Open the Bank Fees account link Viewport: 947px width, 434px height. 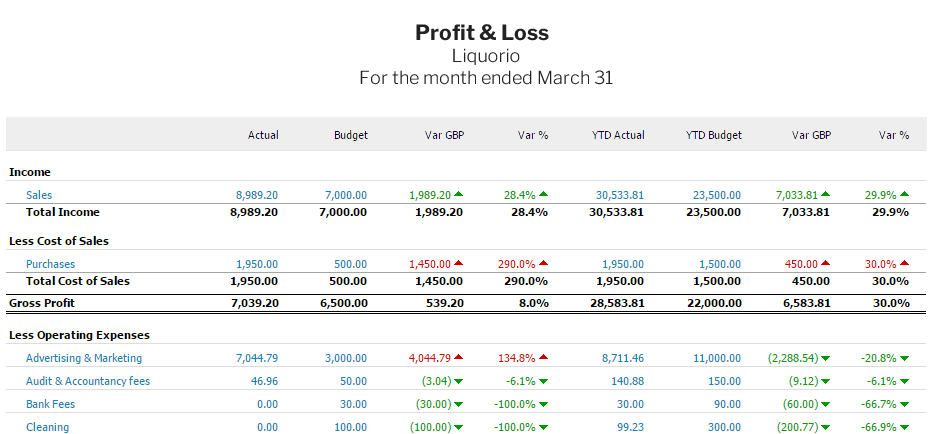pyautogui.click(x=50, y=404)
